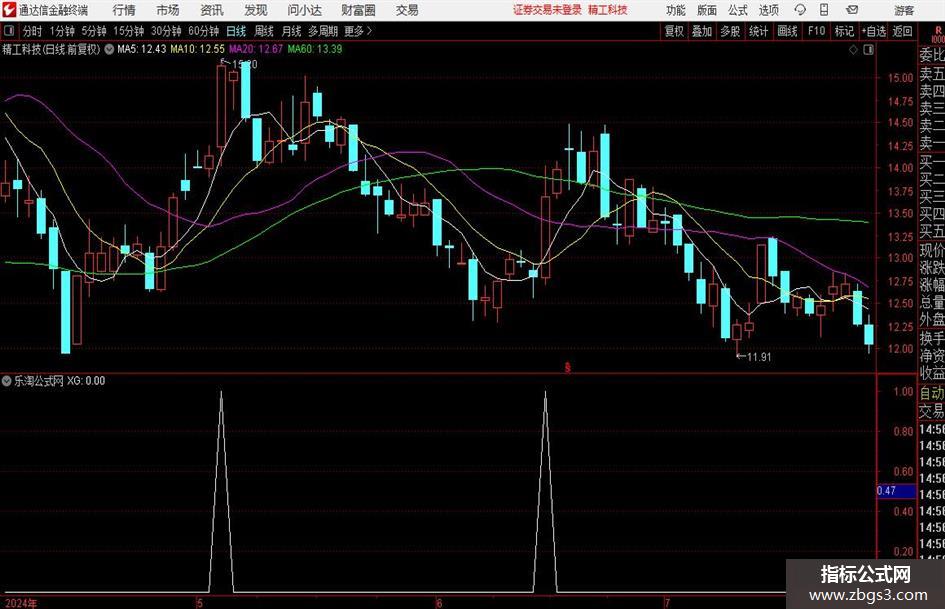Click the 标记 mark button
945x609 pixels.
844,31
